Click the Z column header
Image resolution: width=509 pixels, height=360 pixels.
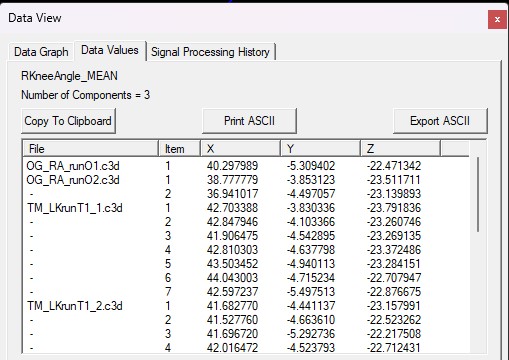point(400,148)
